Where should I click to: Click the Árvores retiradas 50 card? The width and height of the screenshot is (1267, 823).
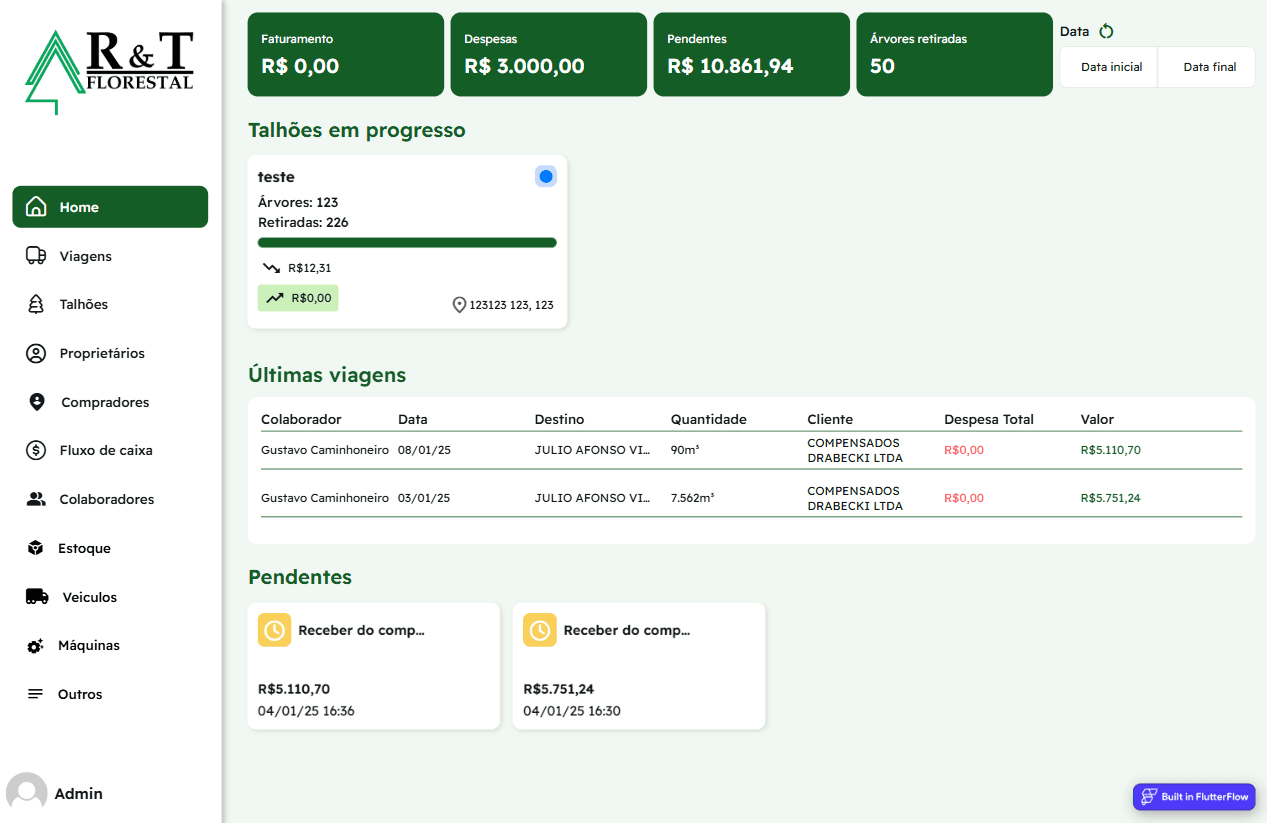(x=955, y=54)
